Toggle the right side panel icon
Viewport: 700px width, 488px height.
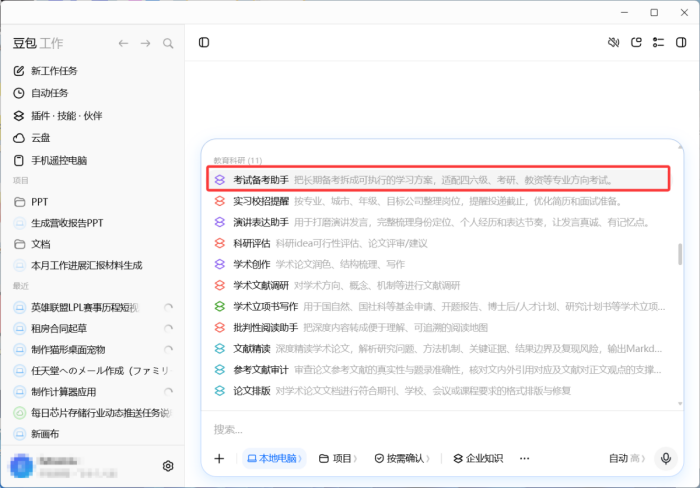[681, 42]
